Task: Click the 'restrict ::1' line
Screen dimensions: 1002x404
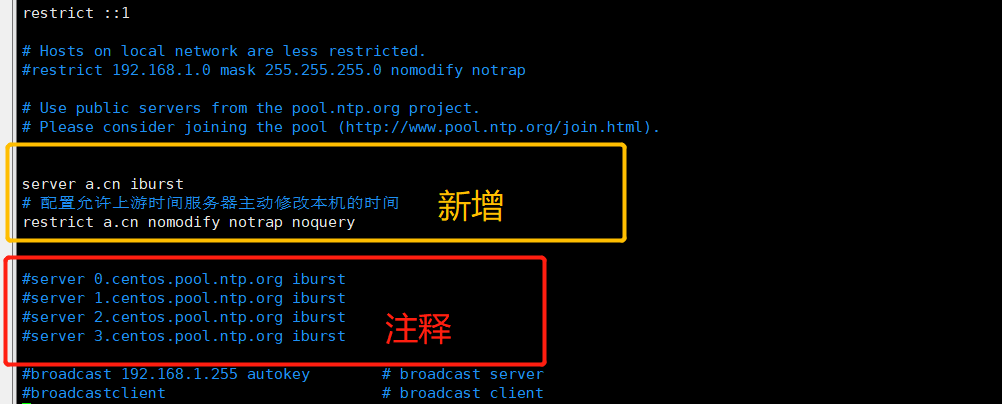Action: 76,13
